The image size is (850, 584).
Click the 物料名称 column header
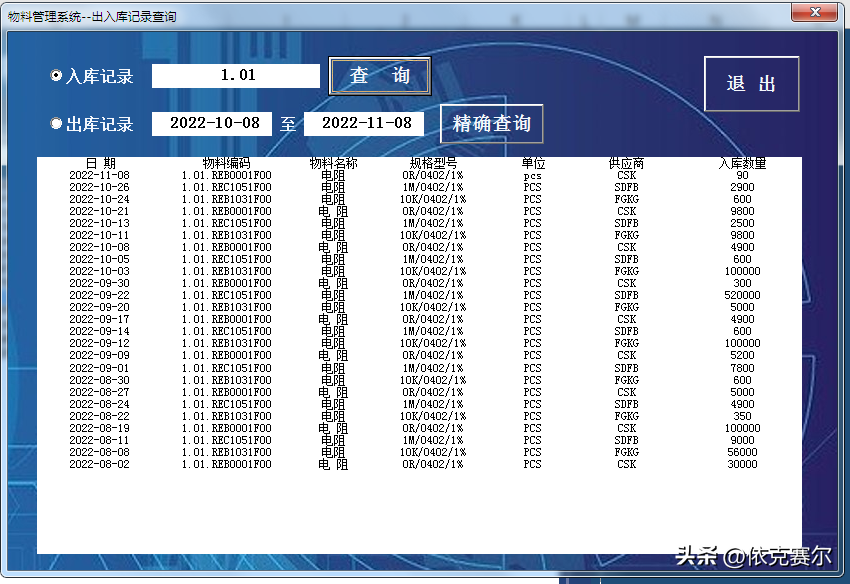333,163
